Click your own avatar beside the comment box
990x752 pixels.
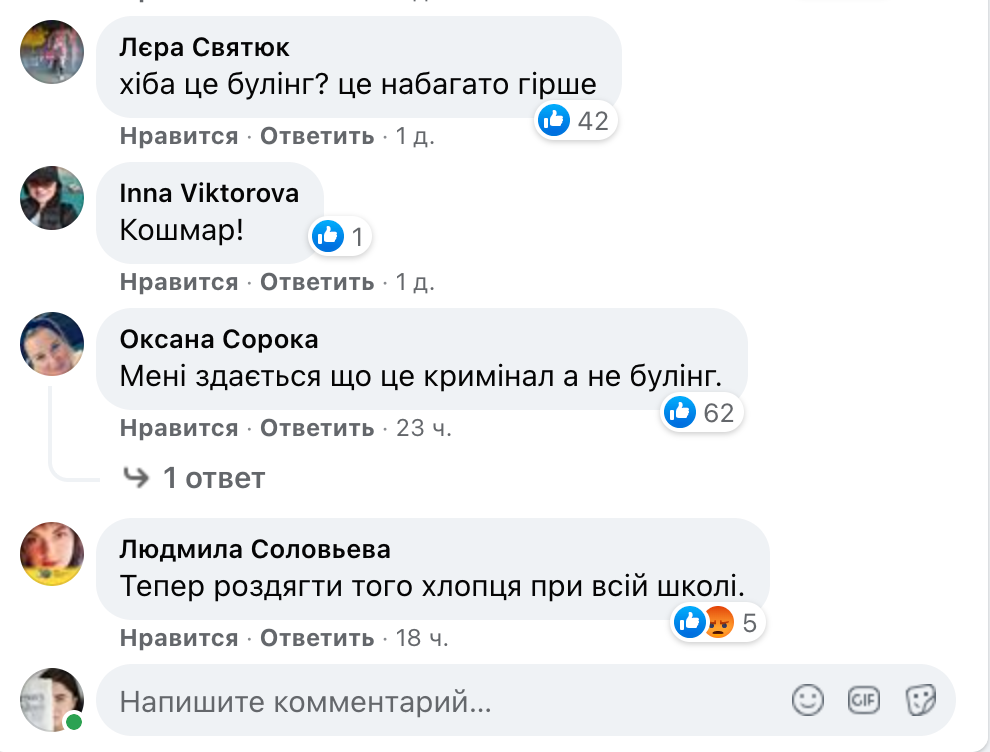(52, 699)
